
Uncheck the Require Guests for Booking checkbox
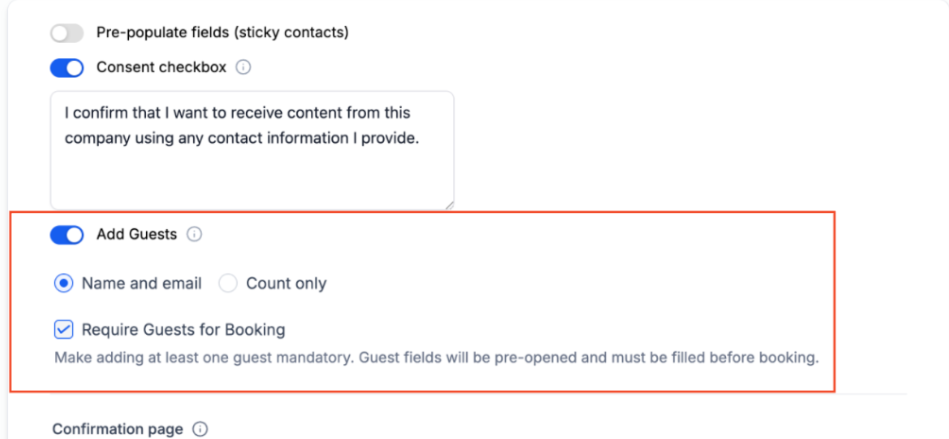[x=64, y=329]
